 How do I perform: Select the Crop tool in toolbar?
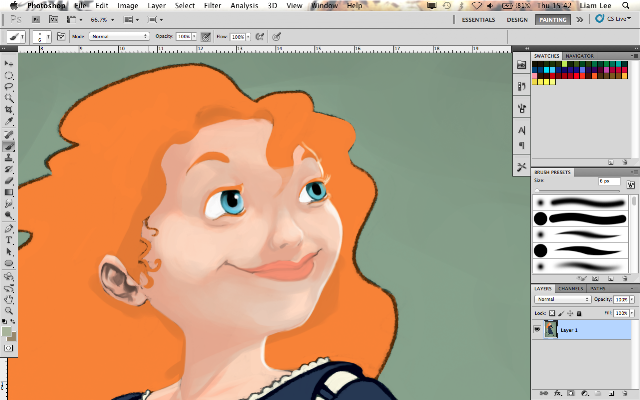coord(9,109)
